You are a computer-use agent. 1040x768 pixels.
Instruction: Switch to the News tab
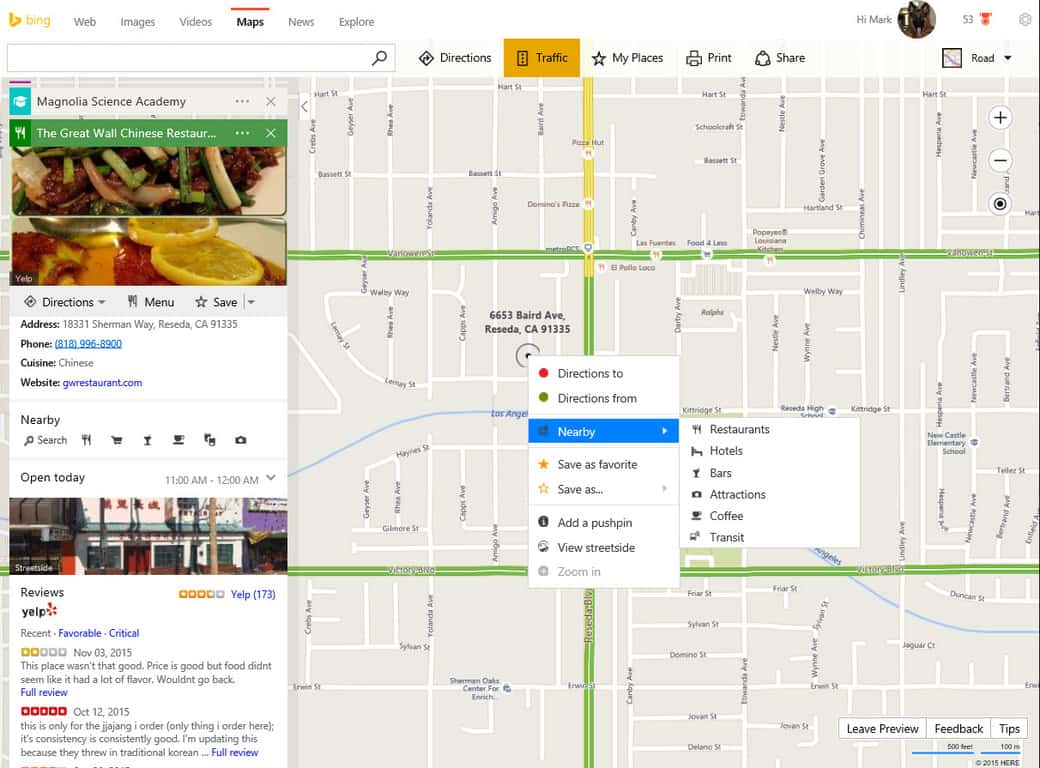coord(301,22)
